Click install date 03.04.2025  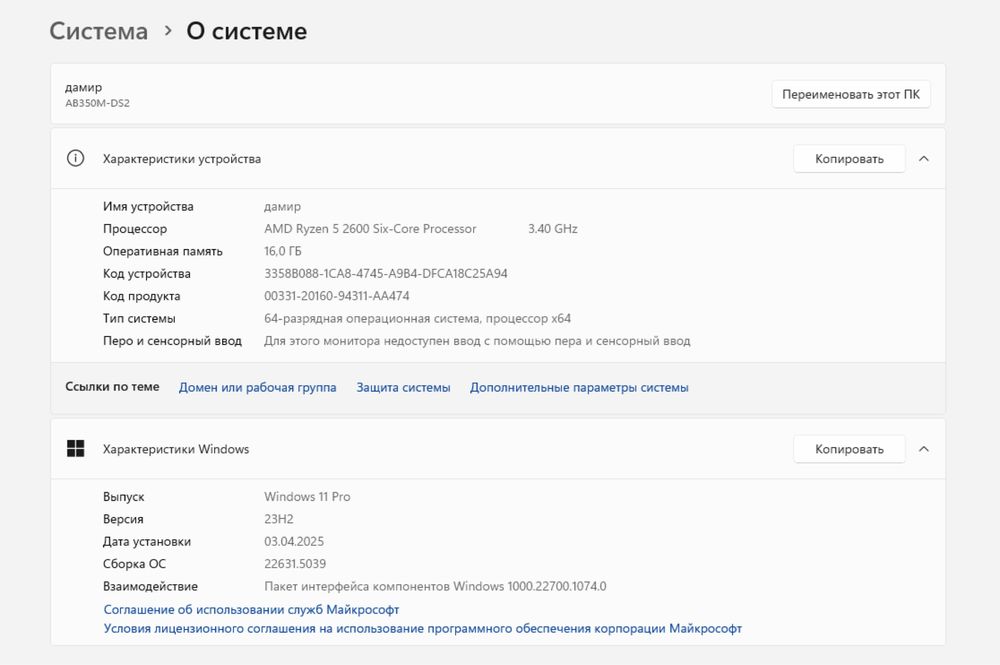tap(294, 541)
